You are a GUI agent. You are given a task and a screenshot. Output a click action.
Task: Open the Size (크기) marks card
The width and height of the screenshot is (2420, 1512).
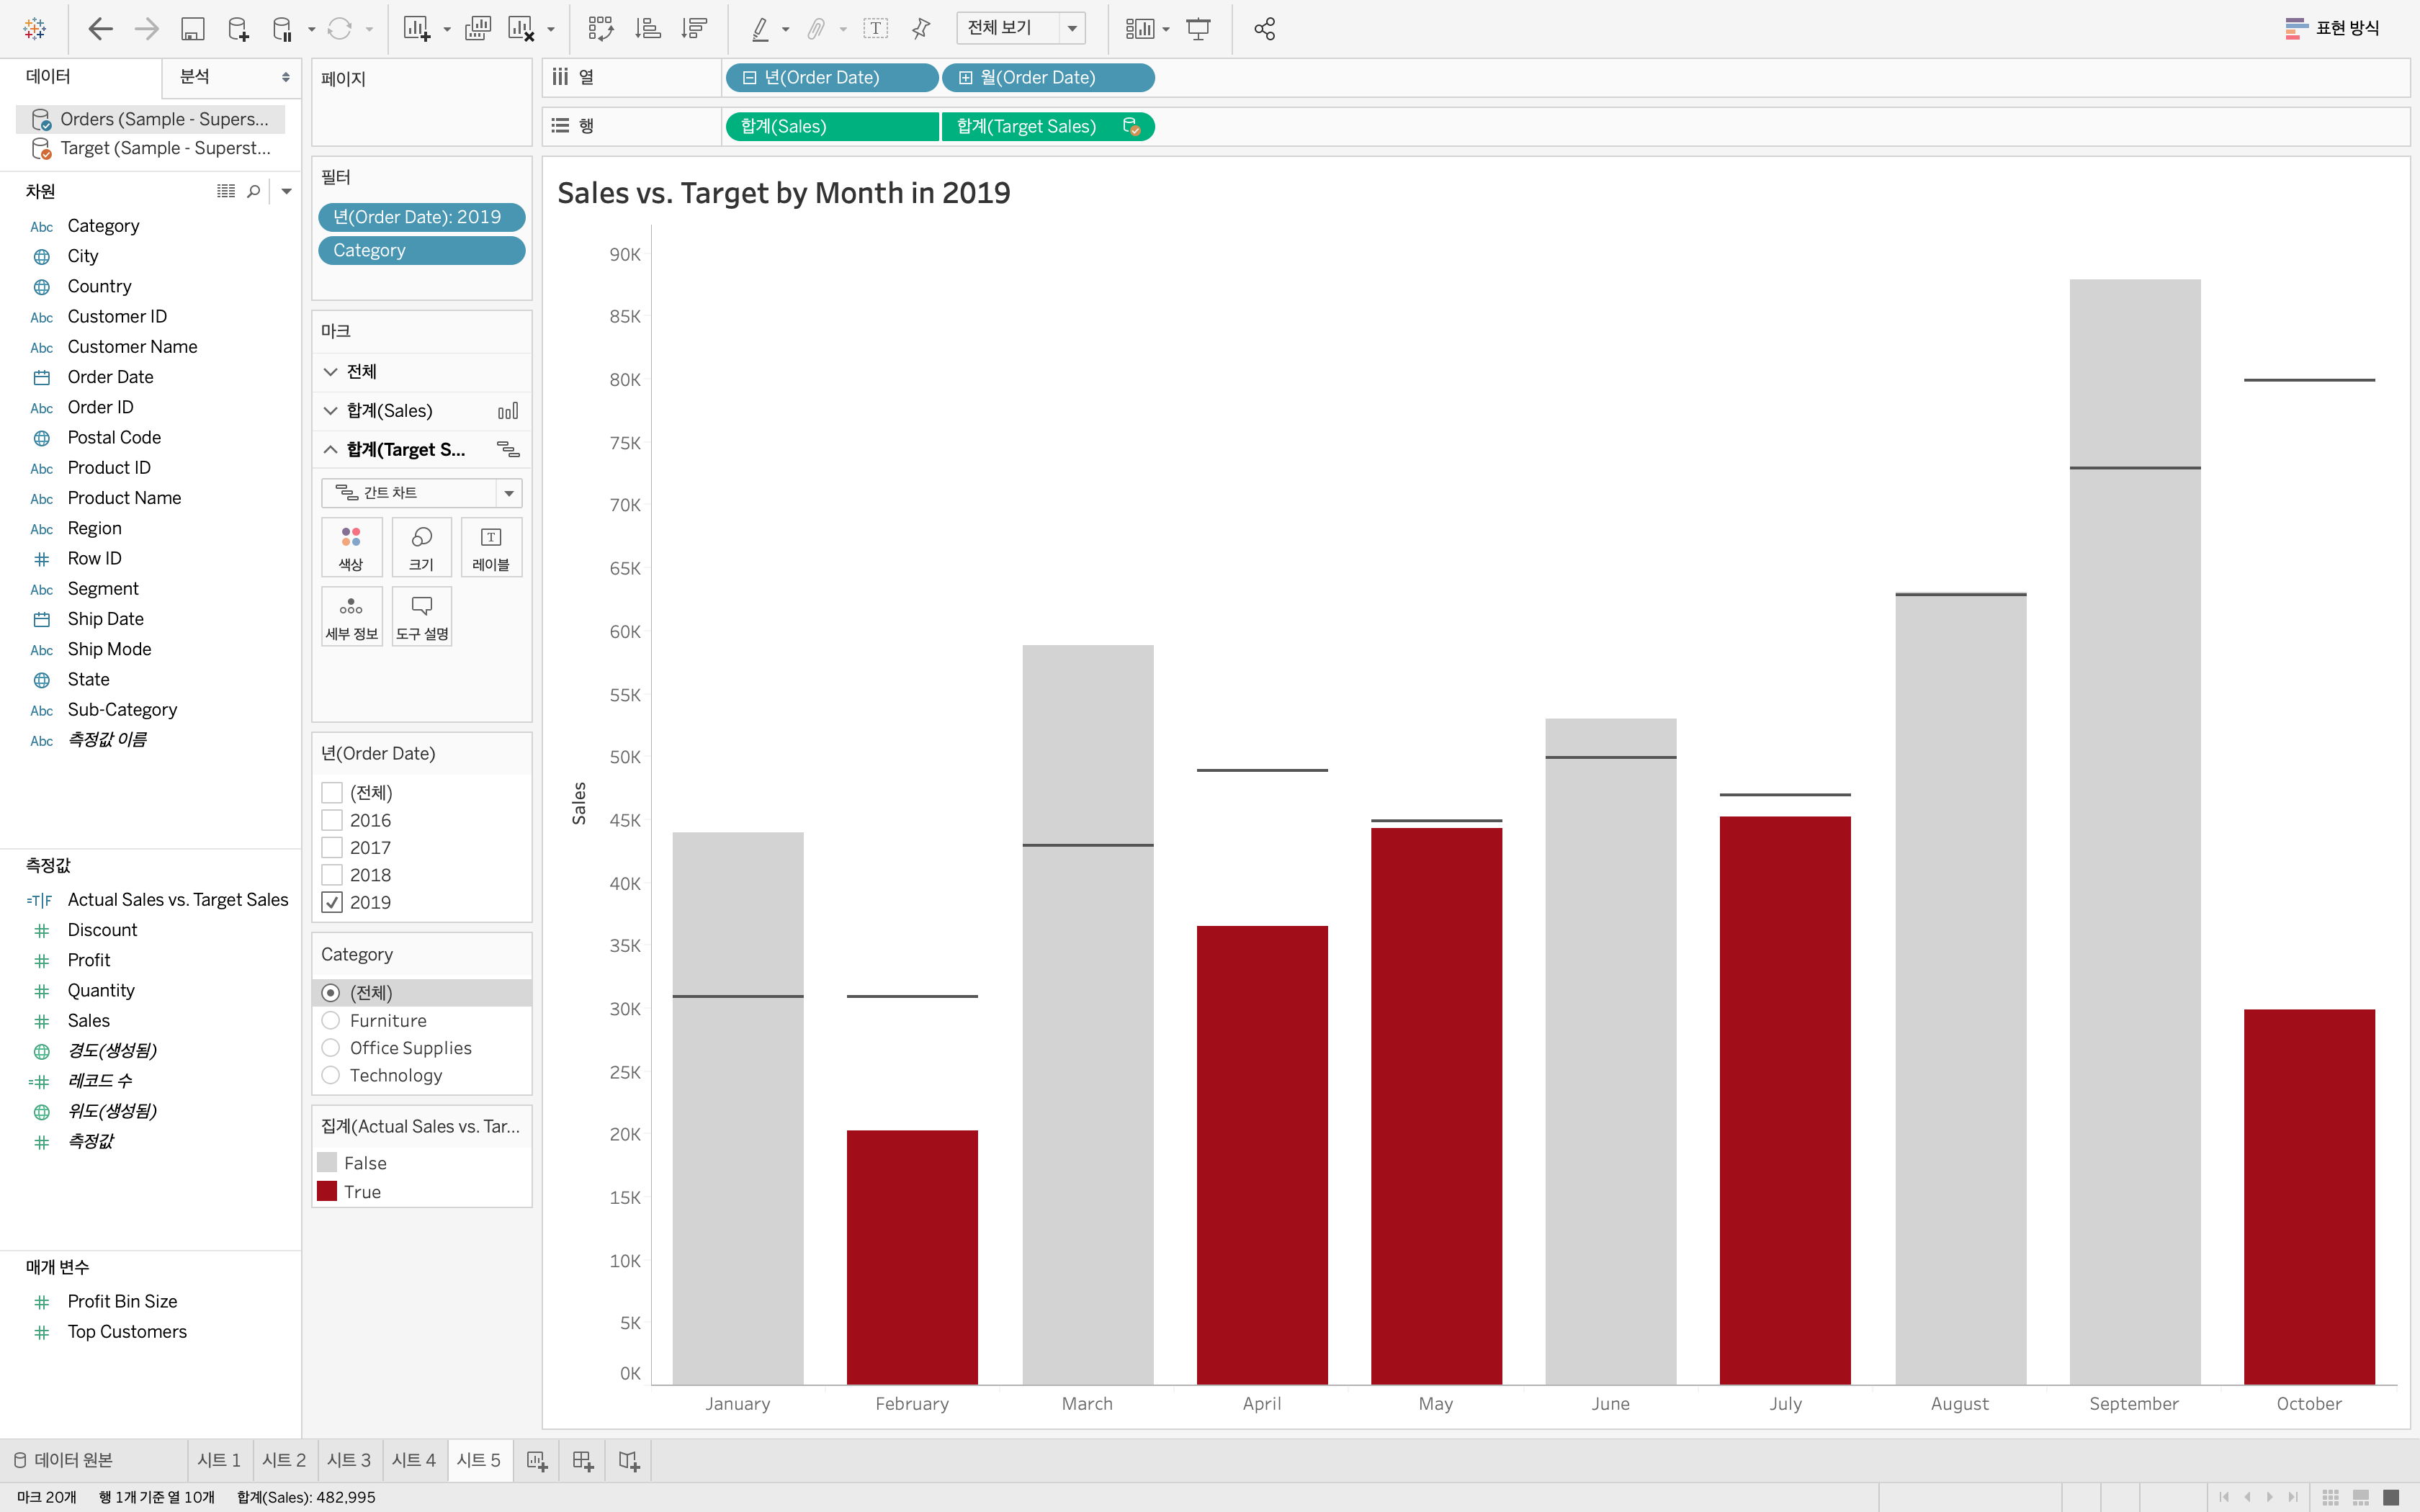click(421, 547)
